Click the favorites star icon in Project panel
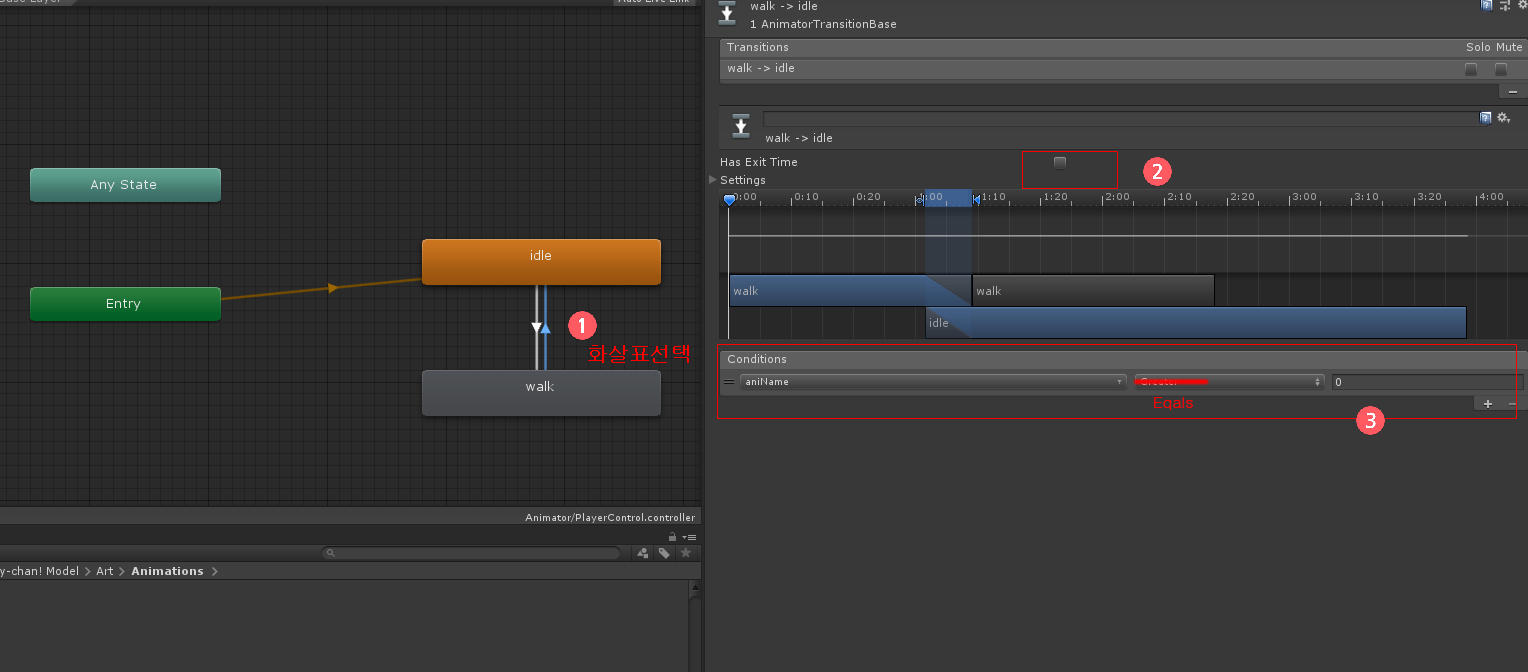1528x672 pixels. (685, 552)
